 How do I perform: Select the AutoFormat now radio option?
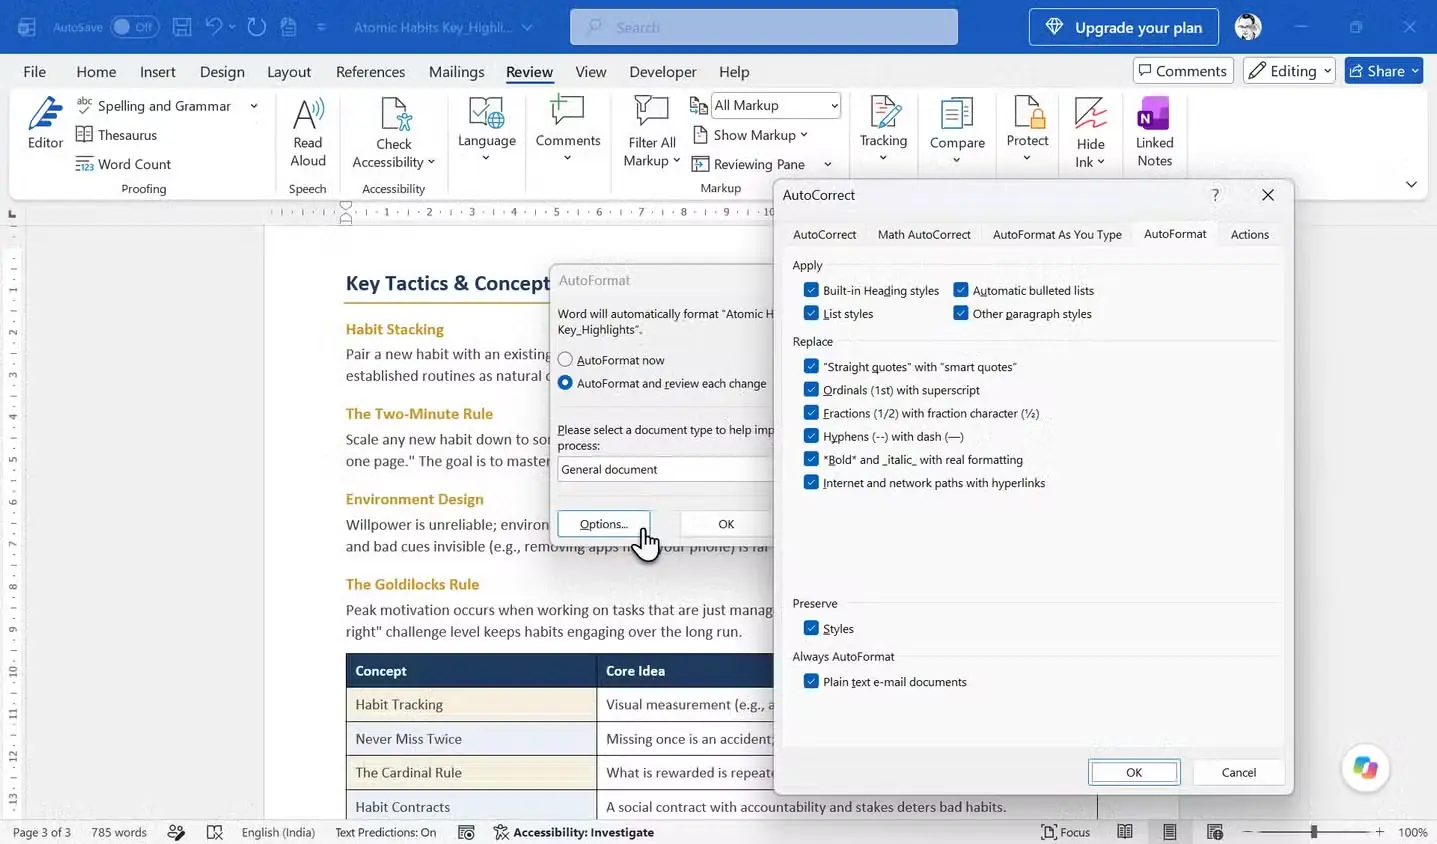tap(565, 360)
